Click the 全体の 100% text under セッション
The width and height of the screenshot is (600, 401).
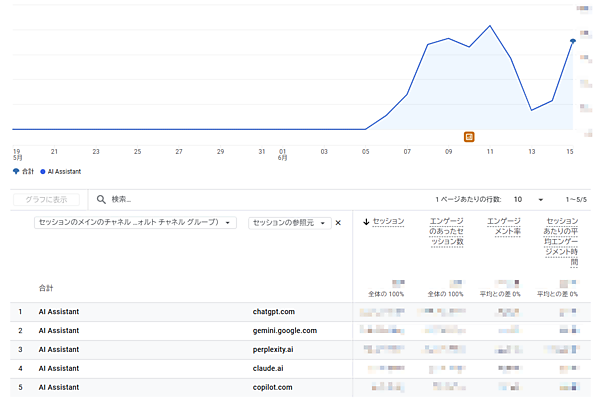(386, 294)
